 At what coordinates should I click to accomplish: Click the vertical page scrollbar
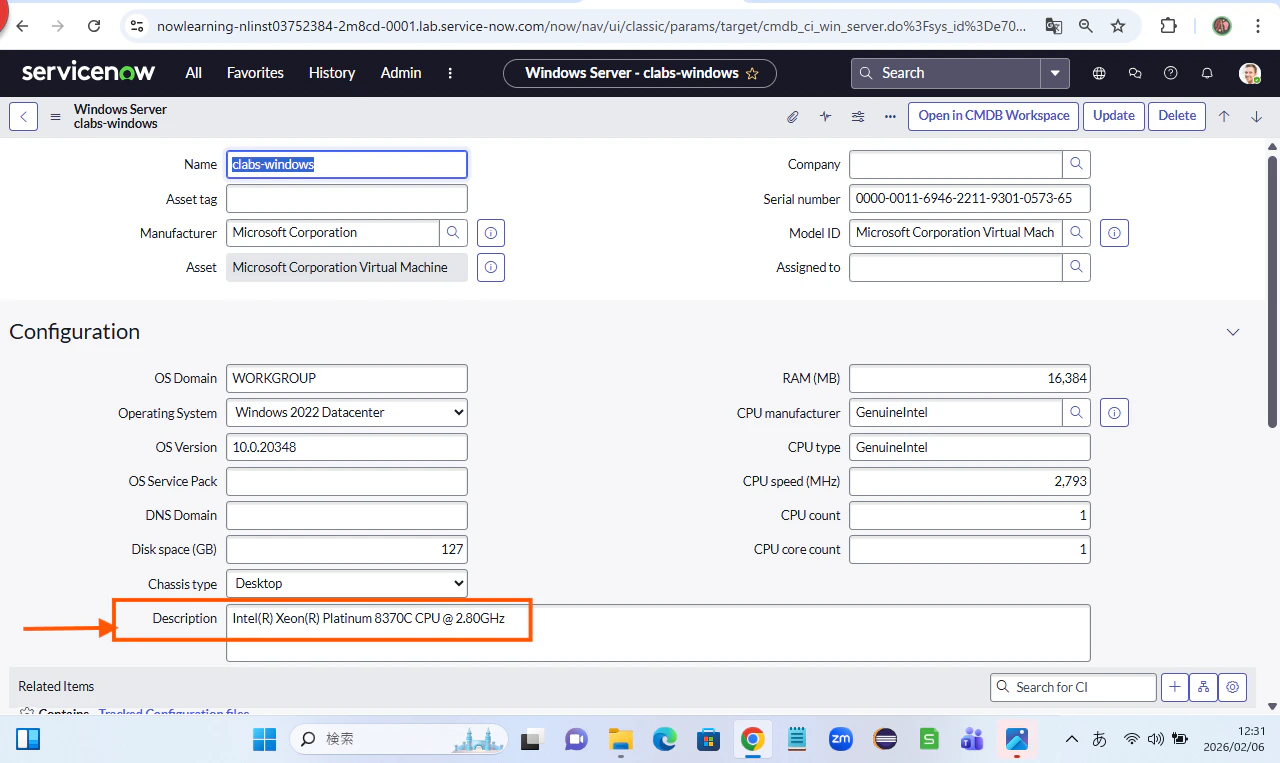click(x=1272, y=290)
